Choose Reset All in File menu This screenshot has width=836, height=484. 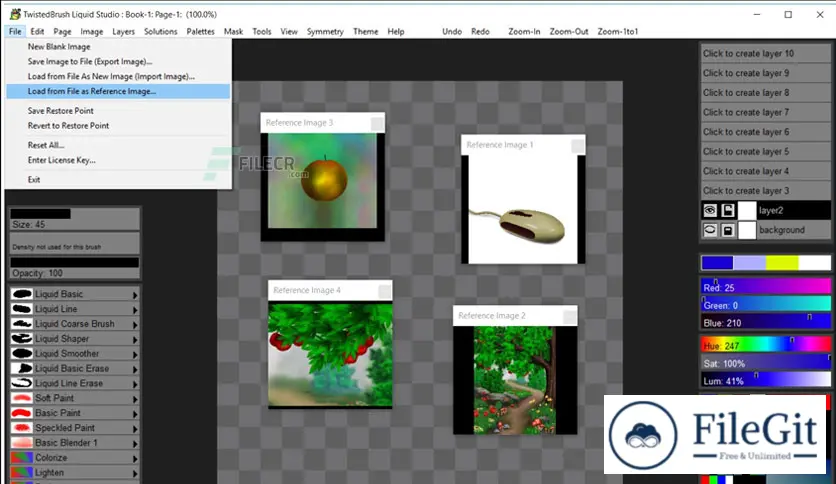click(118, 145)
